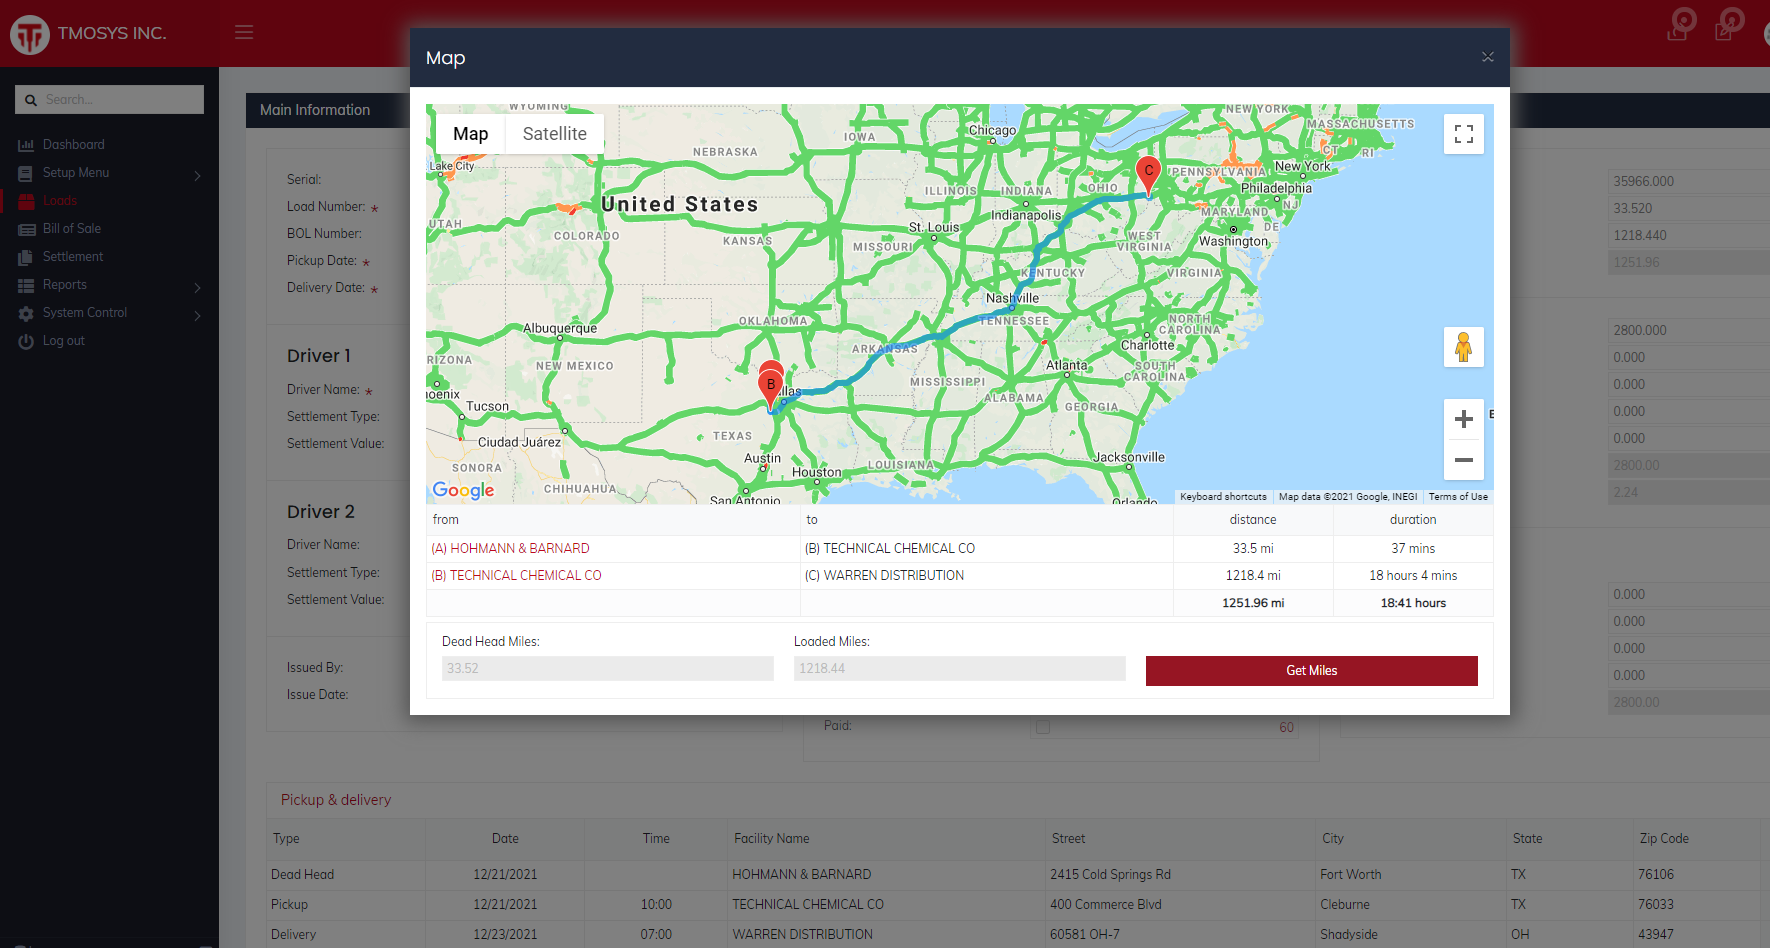Zoom in on the map

click(x=1464, y=419)
